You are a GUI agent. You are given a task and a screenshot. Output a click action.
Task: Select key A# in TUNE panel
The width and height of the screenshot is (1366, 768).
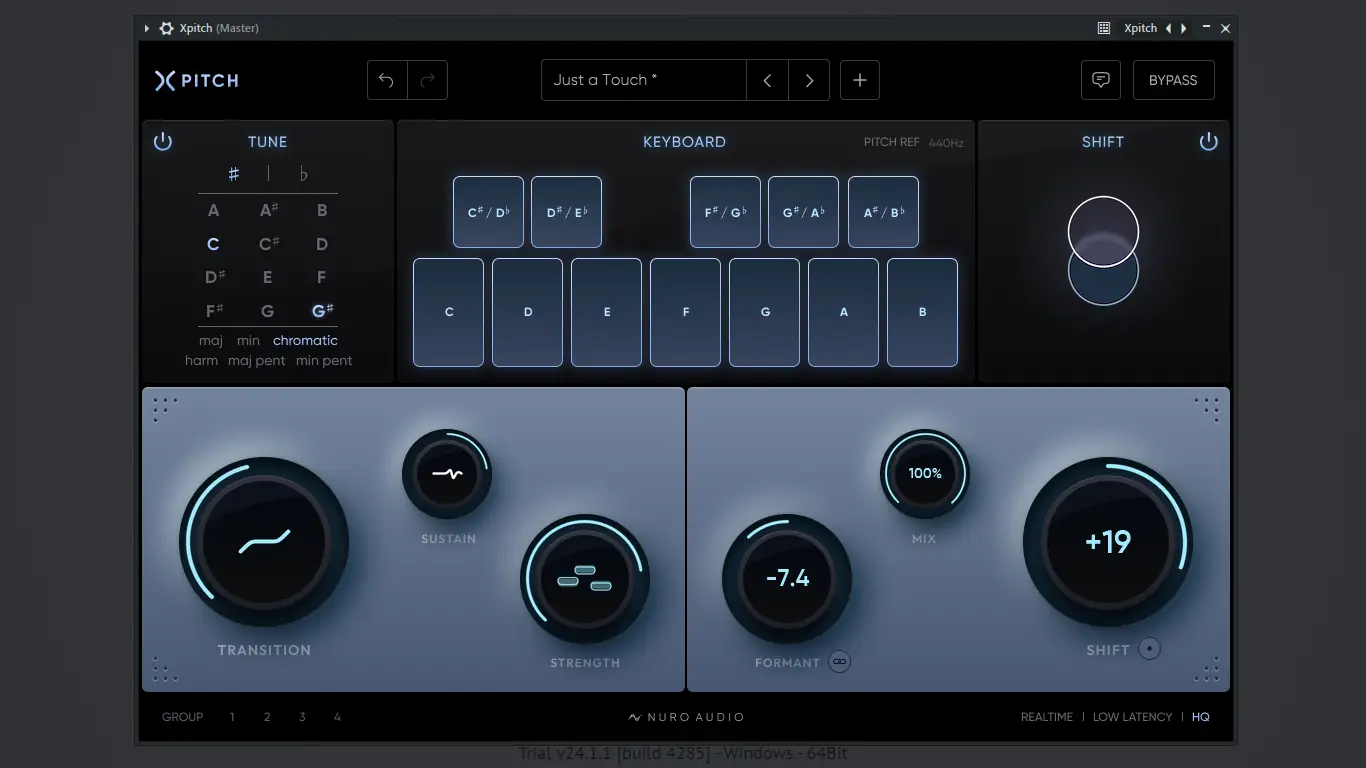pos(268,211)
